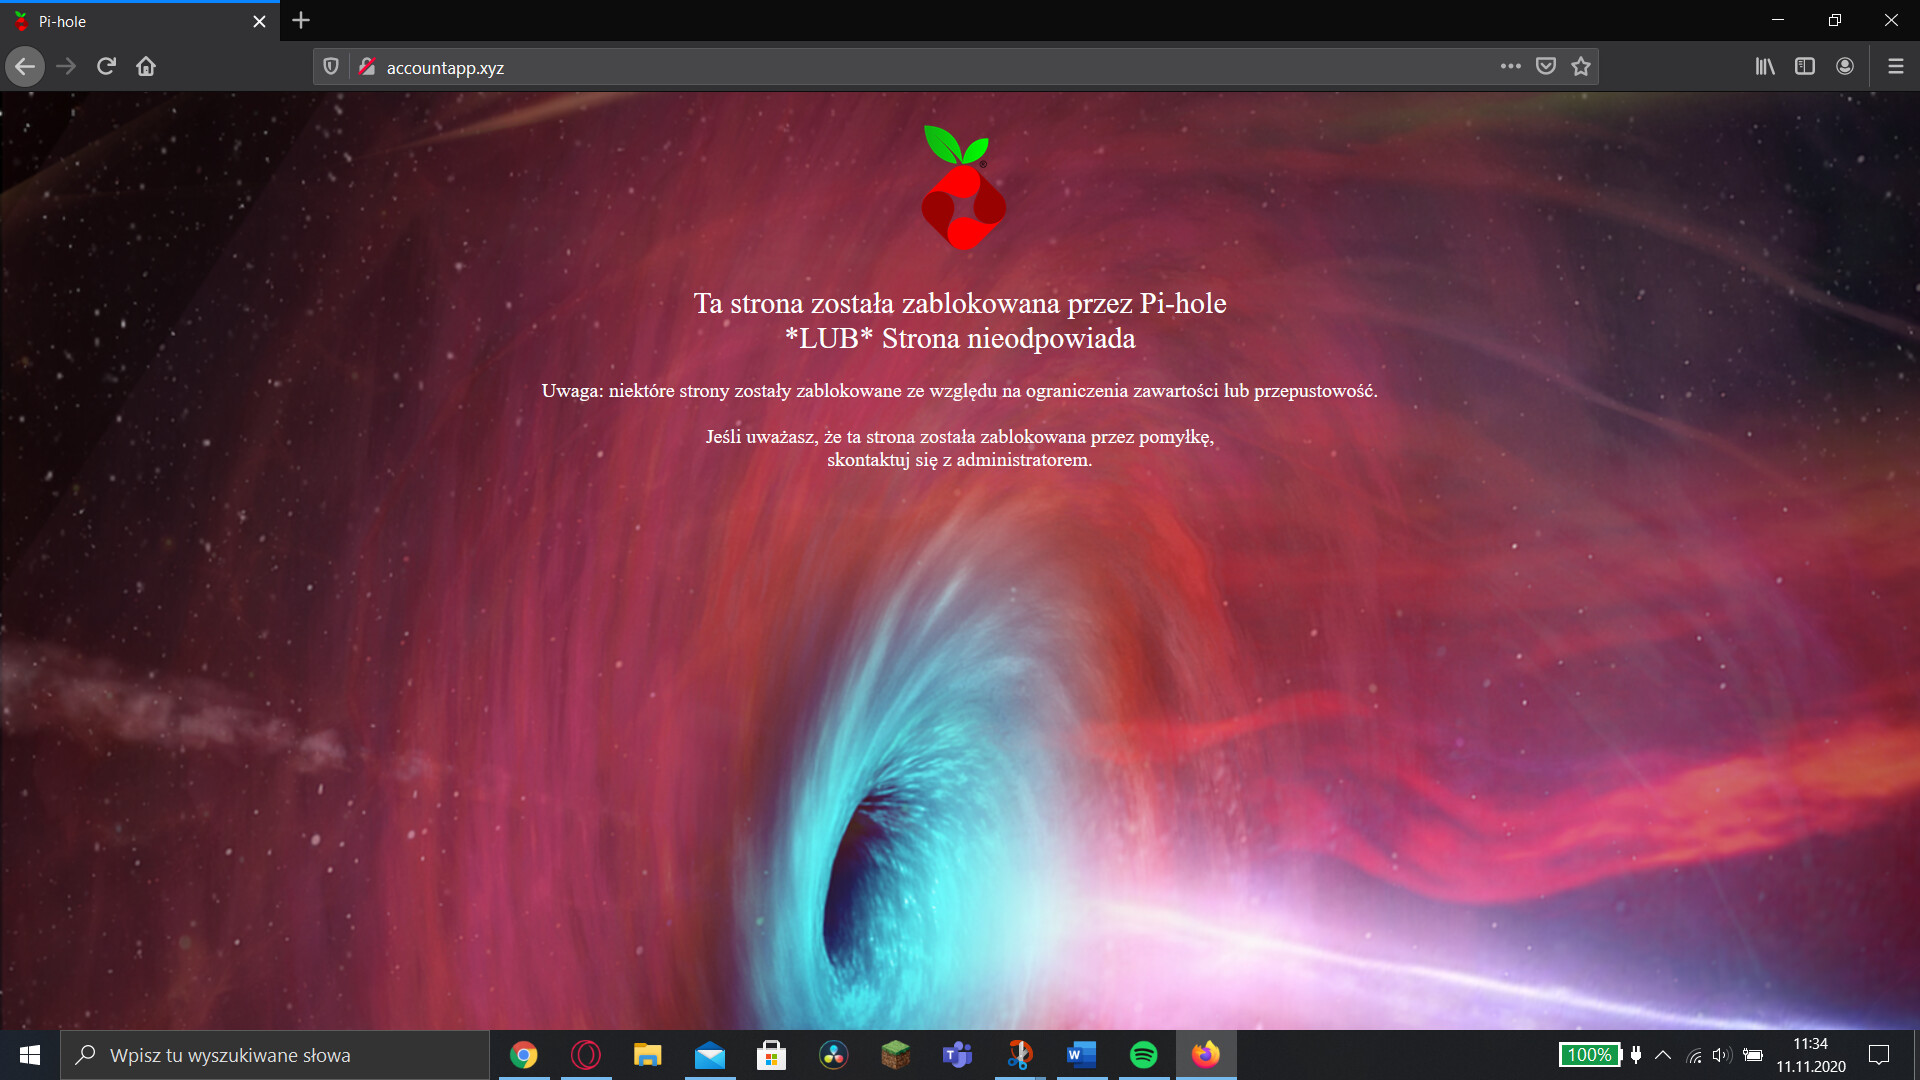This screenshot has width=1920, height=1080.
Task: Open Minecraft from taskbar
Action: 896,1055
